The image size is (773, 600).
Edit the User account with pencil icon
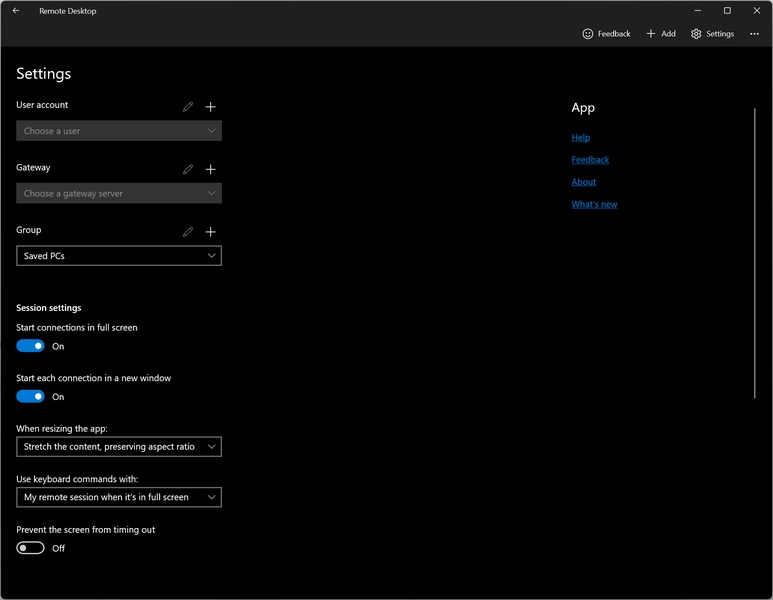pos(188,107)
